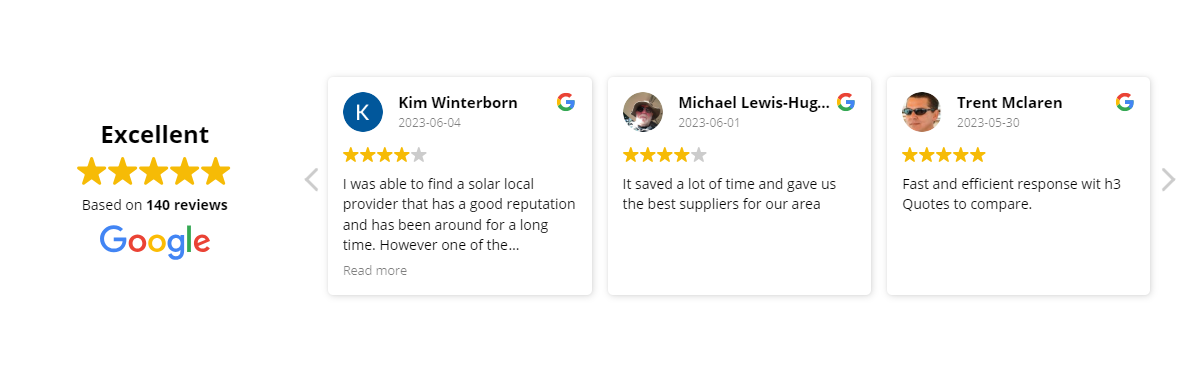The image size is (1184, 379).
Task: Click the 'Excellent' rating heading
Action: [x=155, y=134]
